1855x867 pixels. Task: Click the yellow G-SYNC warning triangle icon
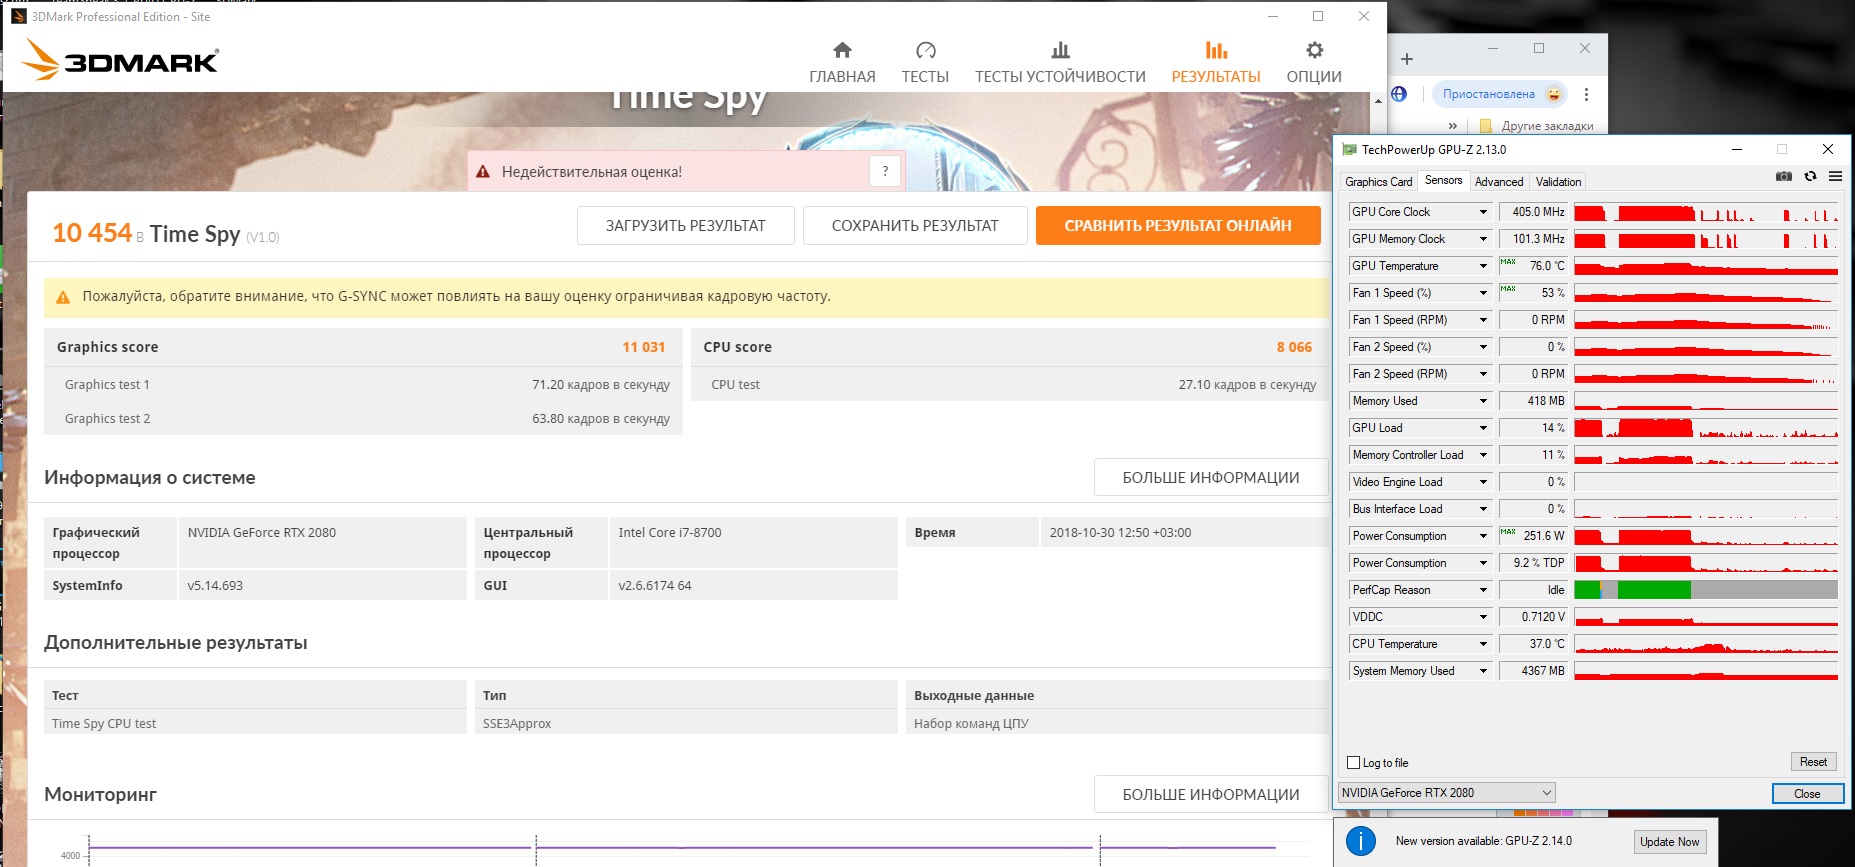[x=63, y=297]
